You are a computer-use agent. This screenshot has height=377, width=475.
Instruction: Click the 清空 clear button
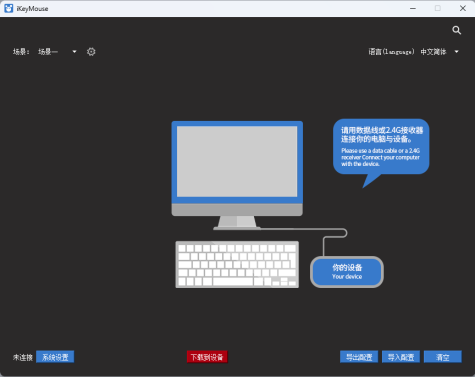(x=443, y=357)
